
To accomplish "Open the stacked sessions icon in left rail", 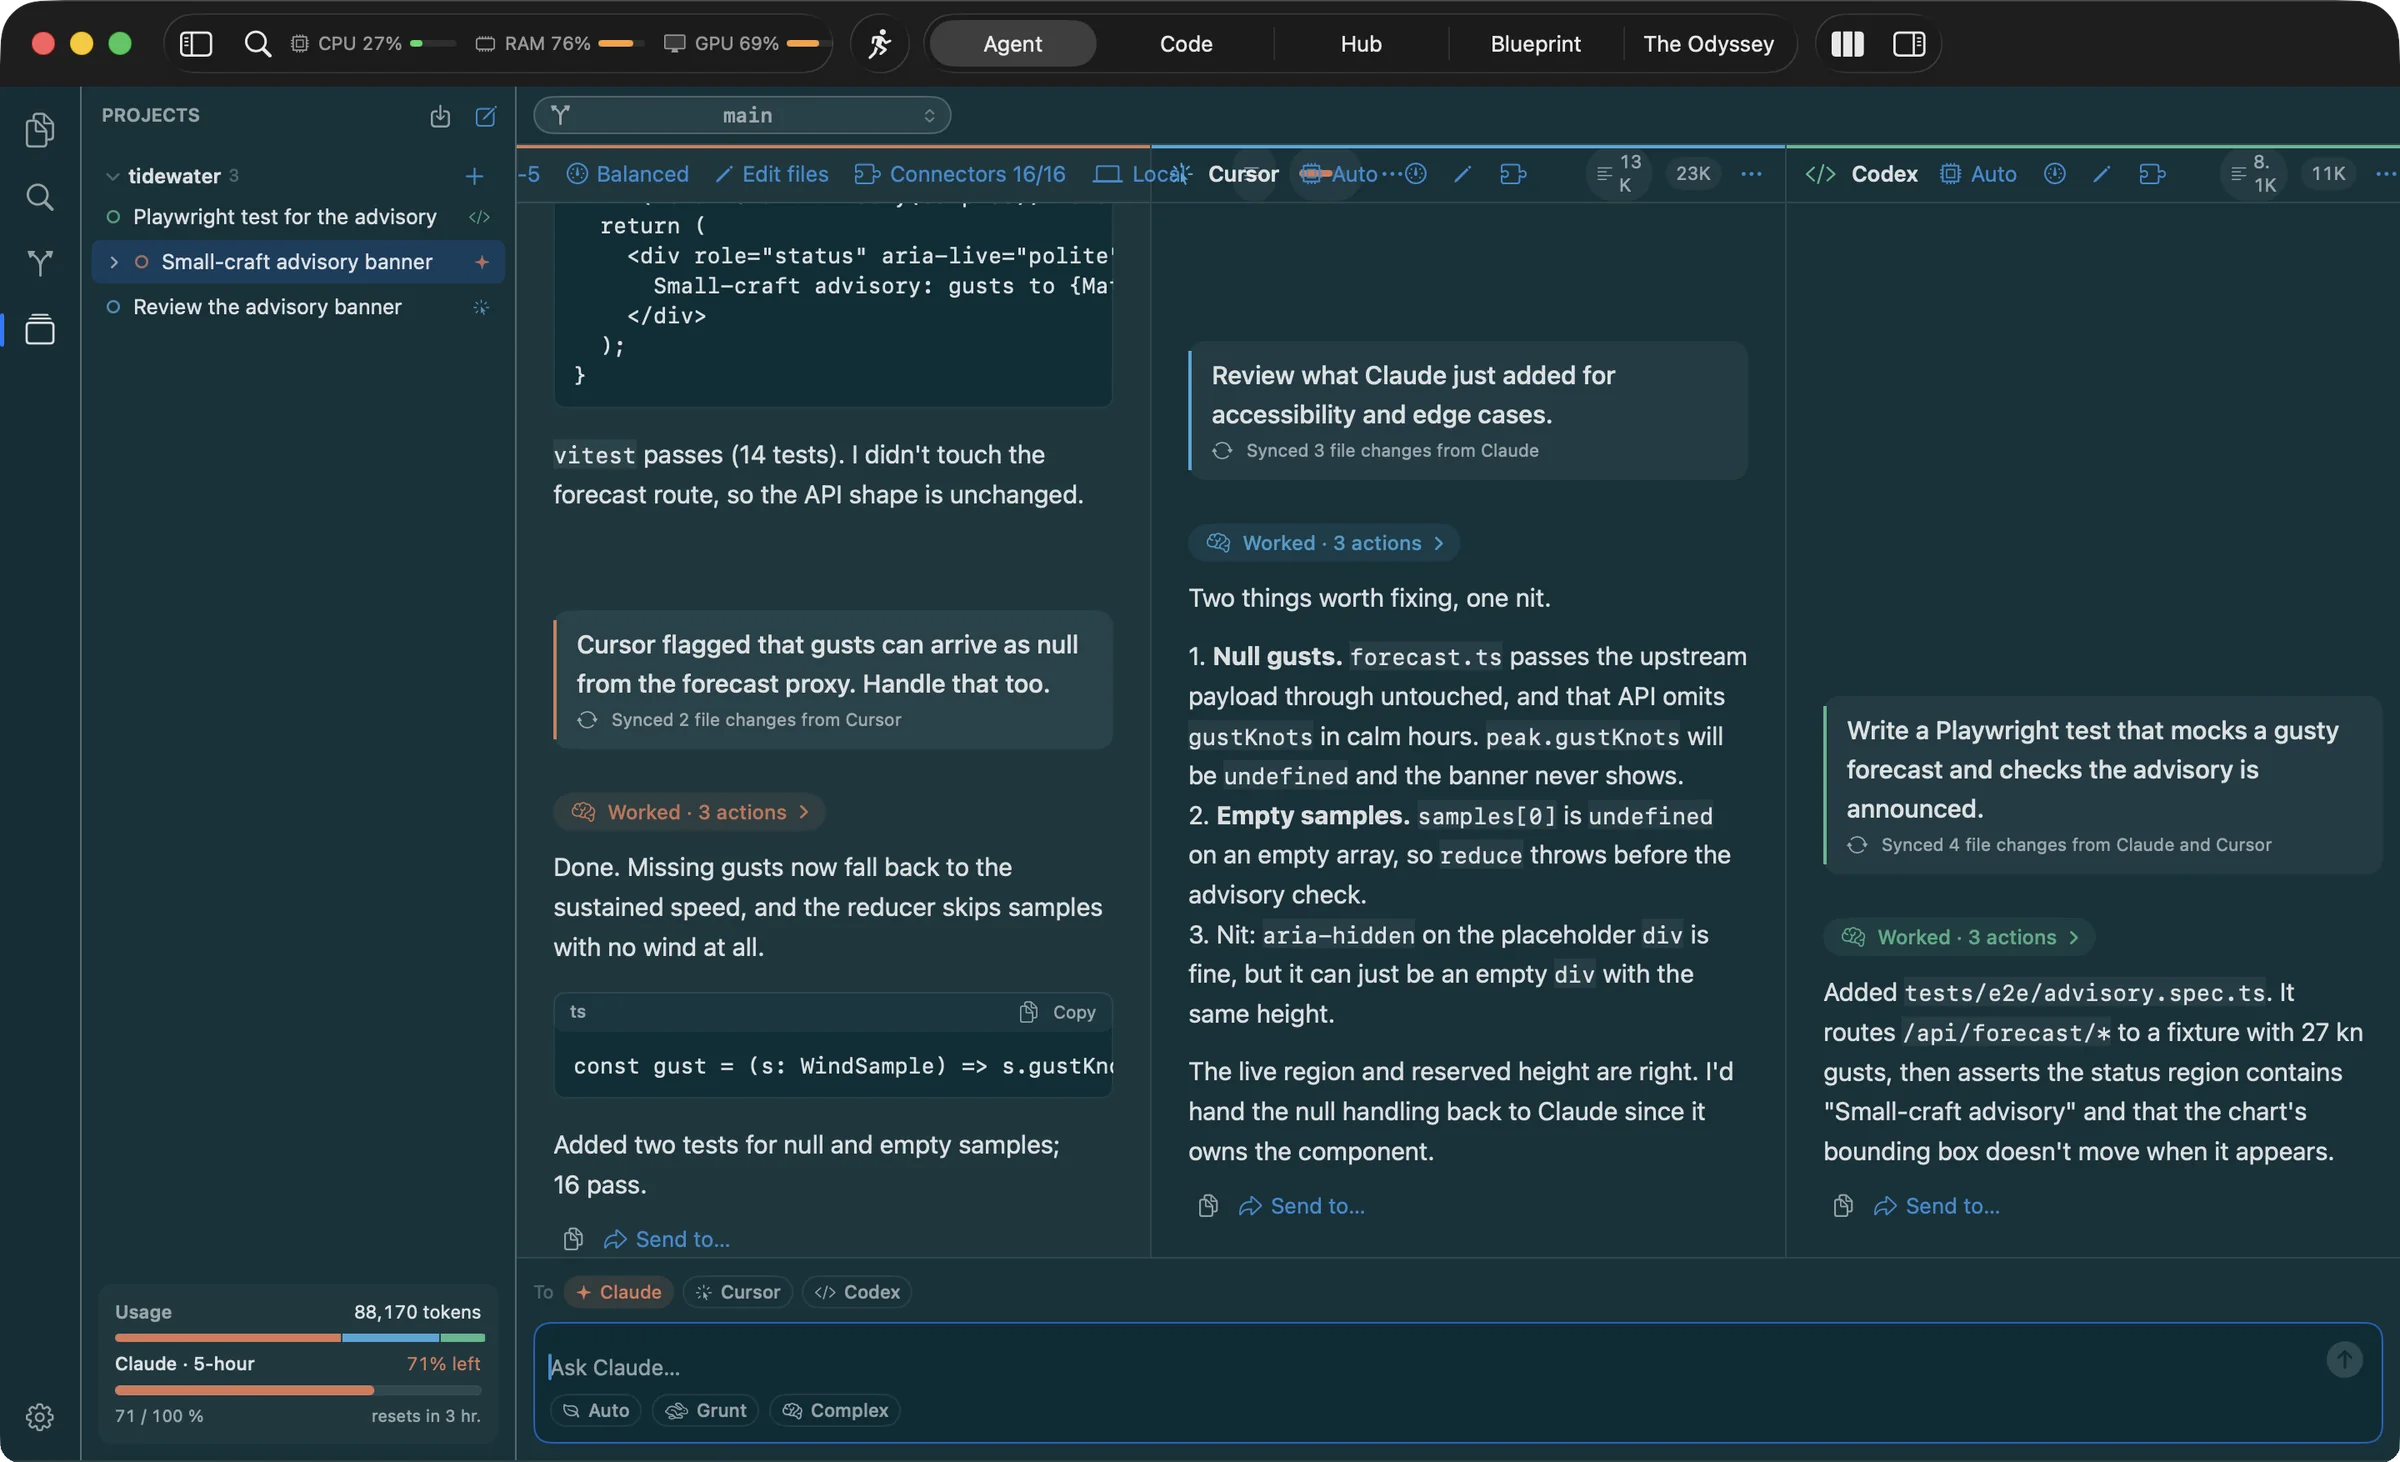I will (x=40, y=329).
